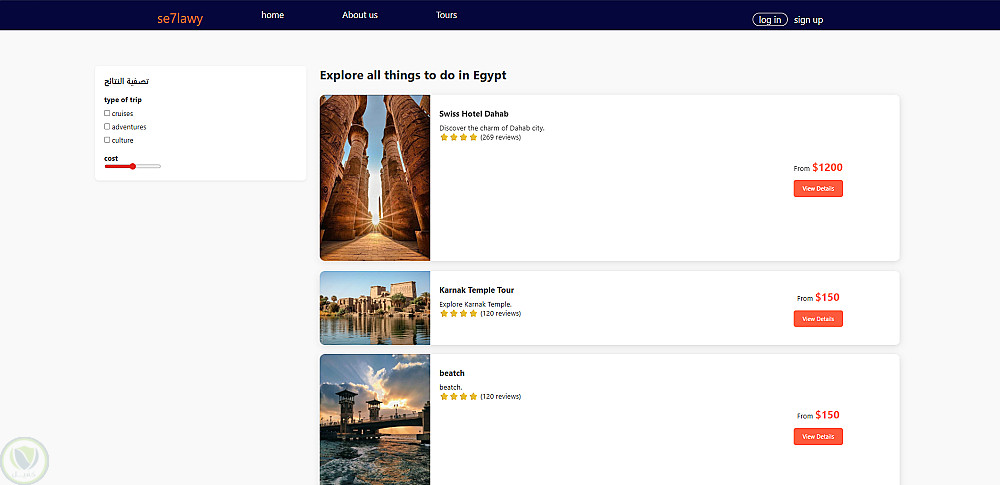View Details for Swiss Hotel Dahab
1000x485 pixels.
[818, 188]
